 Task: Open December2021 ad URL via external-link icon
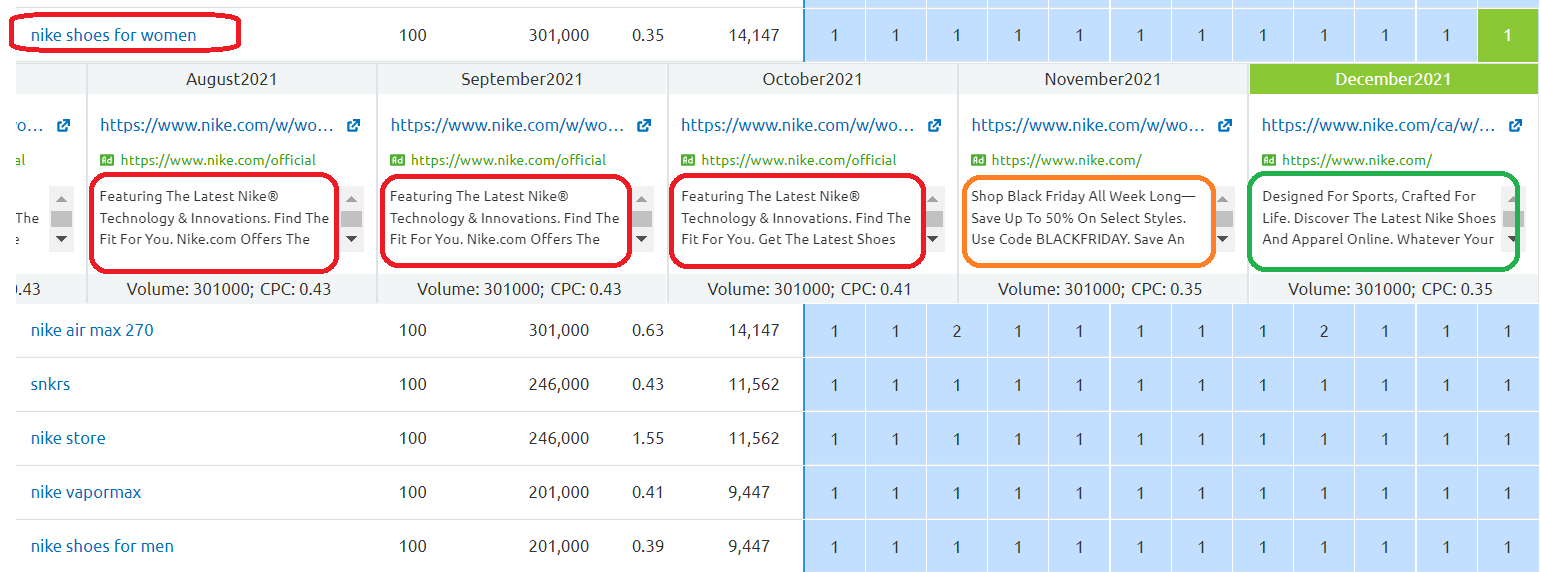click(1515, 126)
